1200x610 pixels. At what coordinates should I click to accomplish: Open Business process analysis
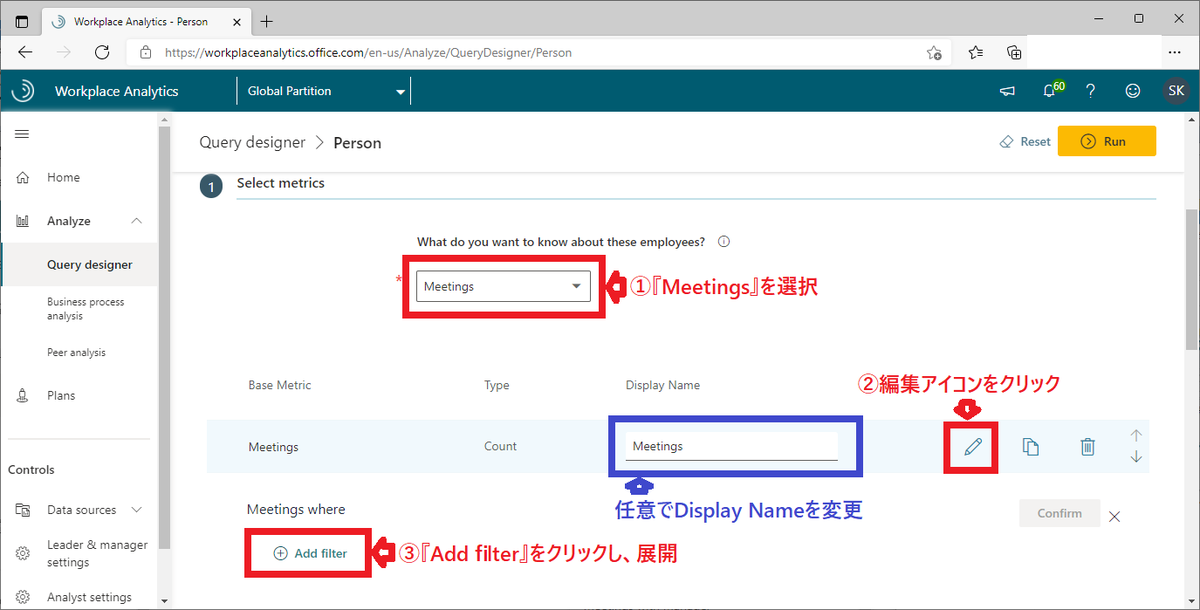tap(86, 309)
